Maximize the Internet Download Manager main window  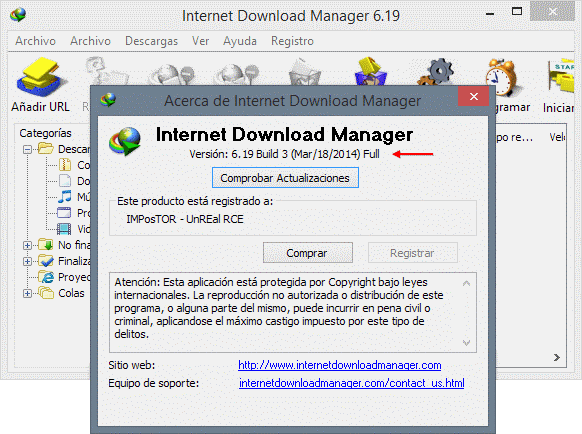(x=517, y=12)
